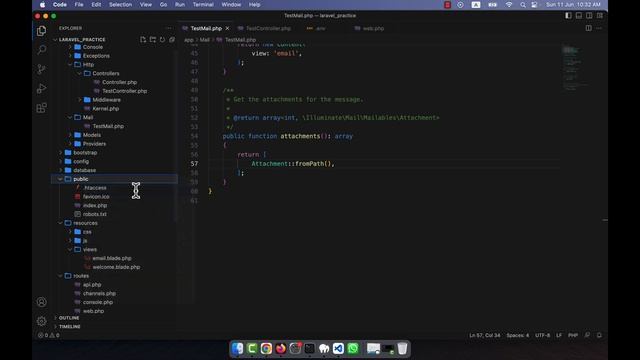The width and height of the screenshot is (640, 360).
Task: Open the Terminal menu
Action: tap(203, 5)
